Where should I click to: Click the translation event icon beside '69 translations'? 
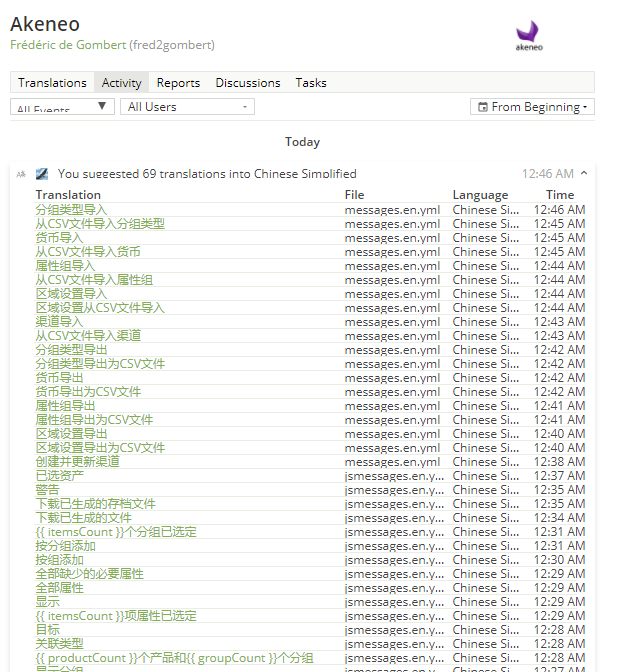[x=42, y=174]
